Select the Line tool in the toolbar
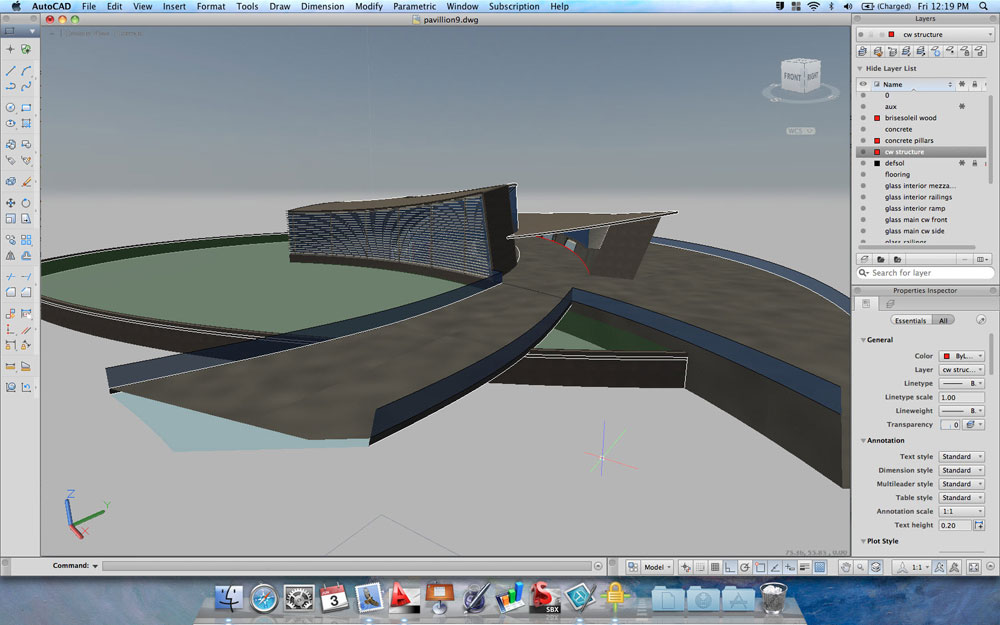 (13, 70)
